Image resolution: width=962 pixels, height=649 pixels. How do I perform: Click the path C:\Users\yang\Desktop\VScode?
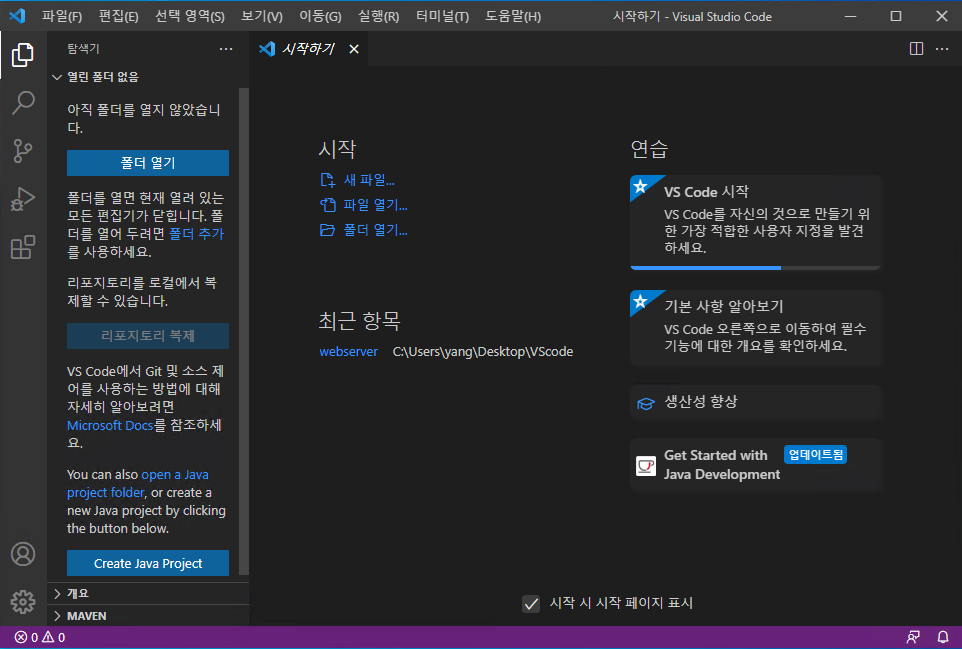pyautogui.click(x=483, y=351)
